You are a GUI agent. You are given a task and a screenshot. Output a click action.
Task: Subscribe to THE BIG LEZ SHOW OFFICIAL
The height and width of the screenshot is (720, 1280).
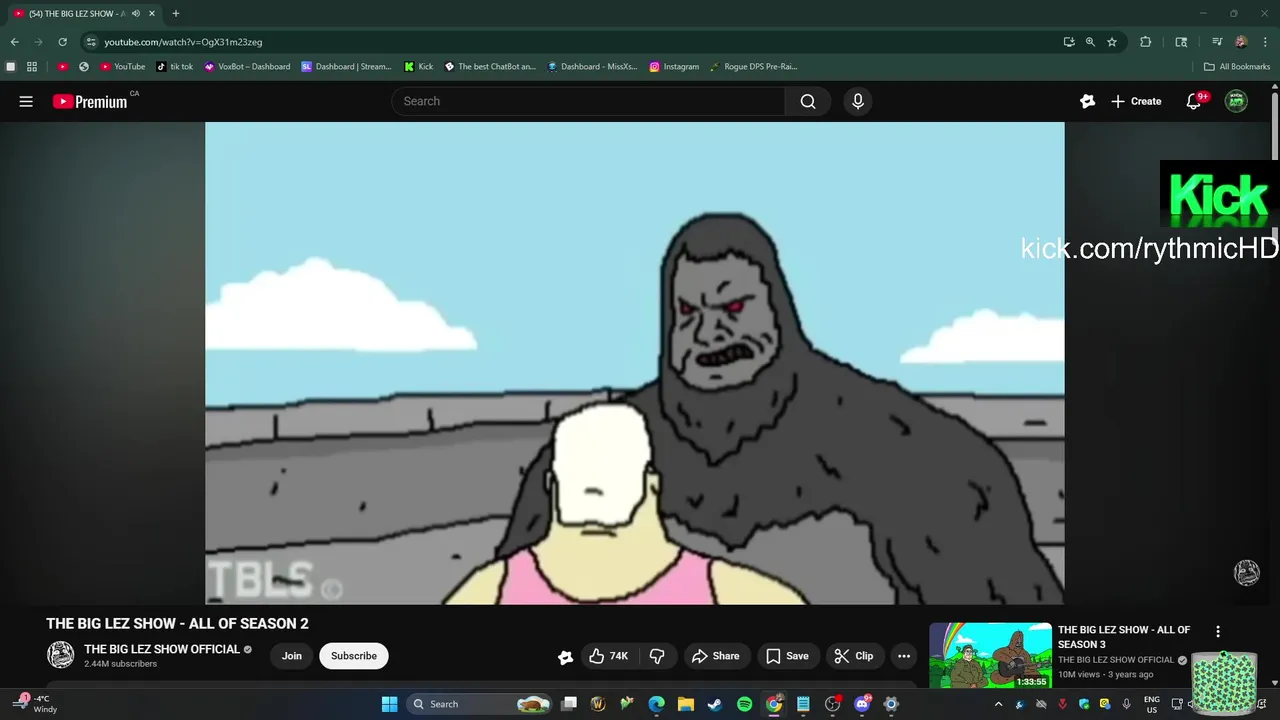point(354,656)
